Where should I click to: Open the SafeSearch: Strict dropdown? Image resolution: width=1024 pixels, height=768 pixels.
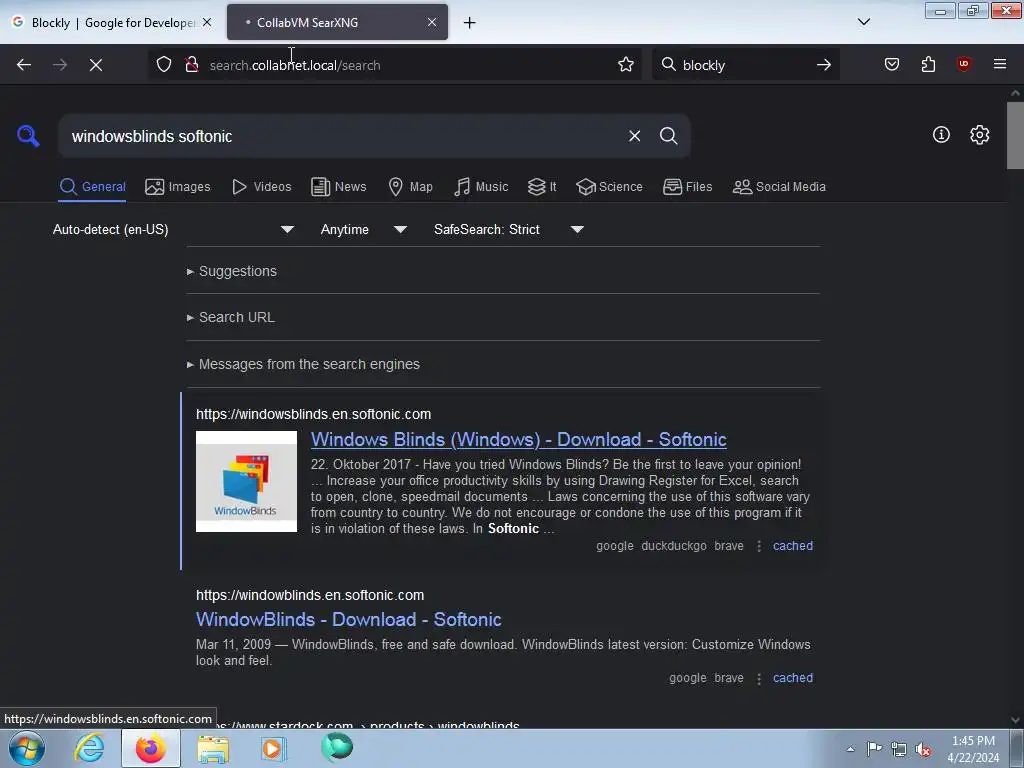pos(508,229)
